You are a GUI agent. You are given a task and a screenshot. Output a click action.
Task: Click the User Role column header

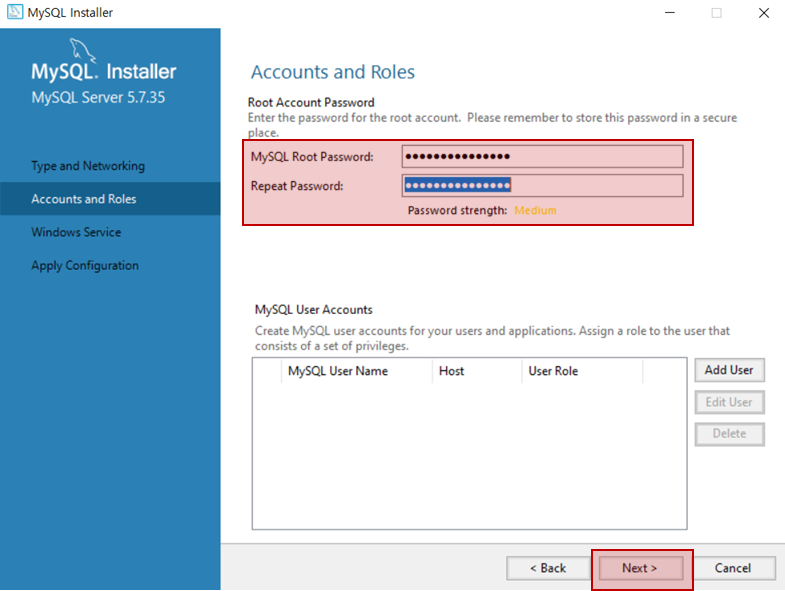click(x=582, y=371)
